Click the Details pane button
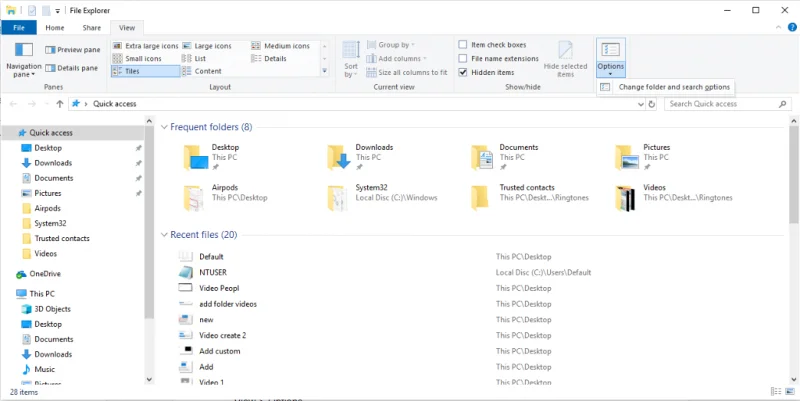The image size is (800, 401). click(x=72, y=68)
